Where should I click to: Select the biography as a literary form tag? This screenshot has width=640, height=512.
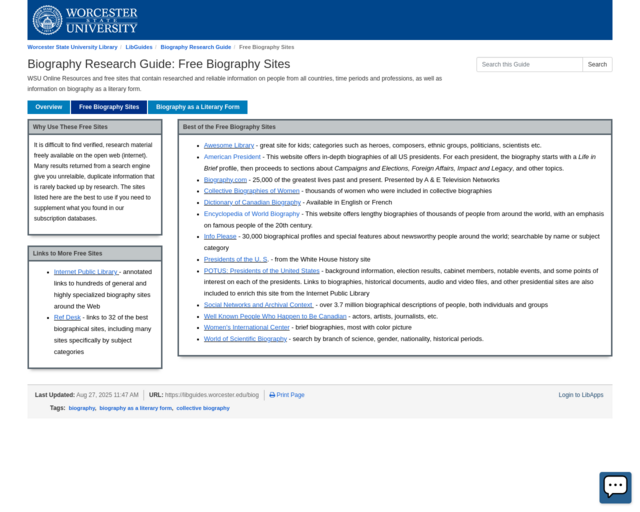[136, 408]
